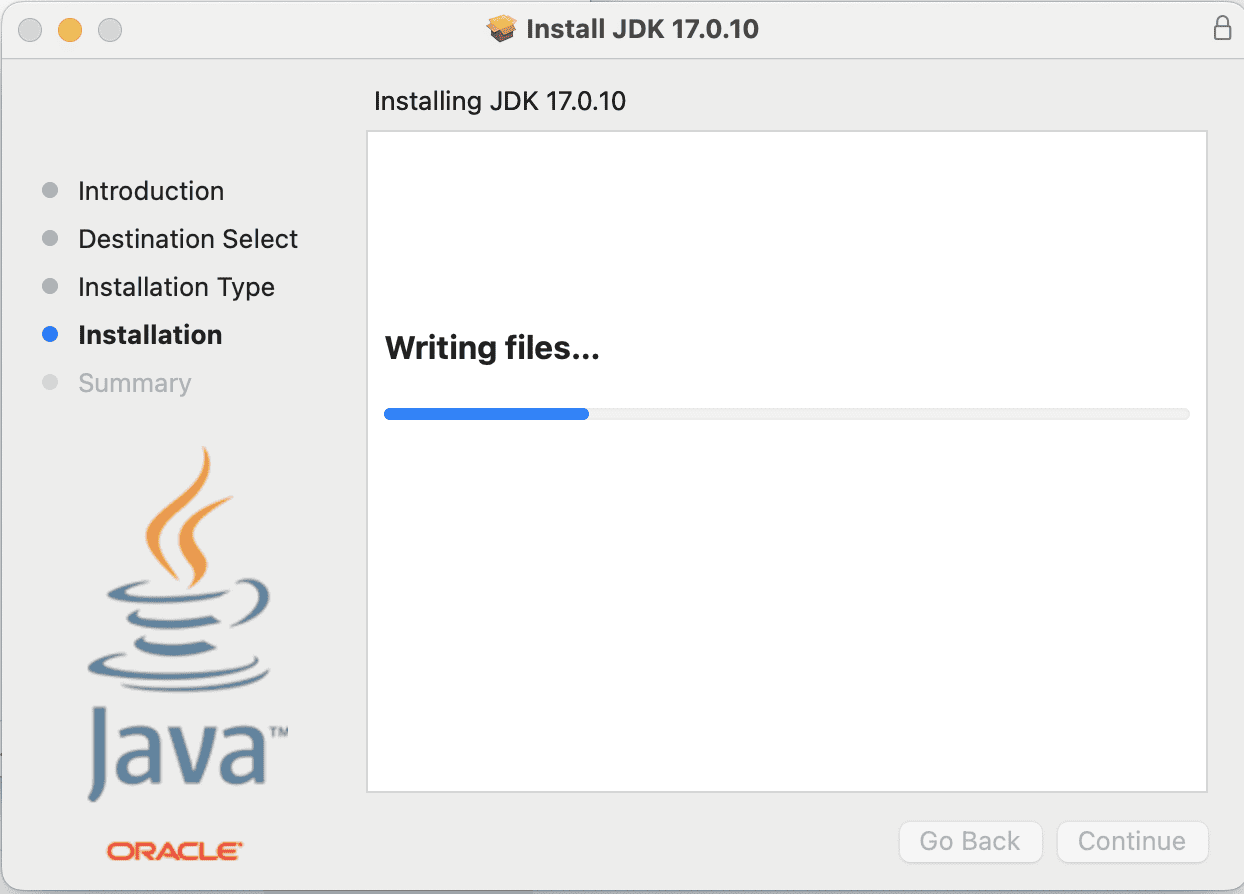Click the Installation sidebar entry
This screenshot has height=894, width=1244.
150,334
